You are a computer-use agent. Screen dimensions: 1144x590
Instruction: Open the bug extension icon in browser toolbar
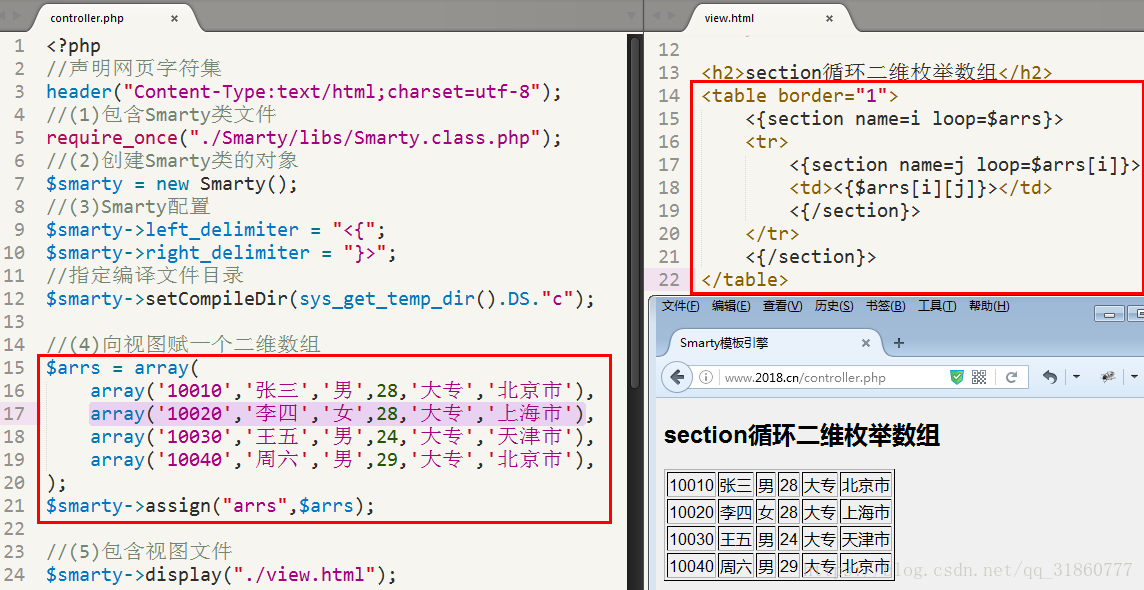tap(1108, 377)
